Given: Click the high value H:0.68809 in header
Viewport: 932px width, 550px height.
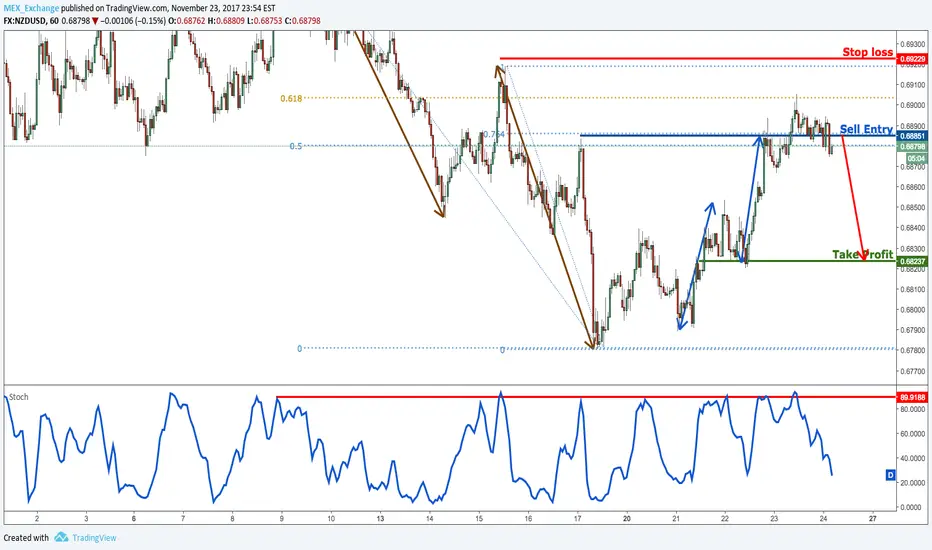Looking at the screenshot, I should click(226, 21).
